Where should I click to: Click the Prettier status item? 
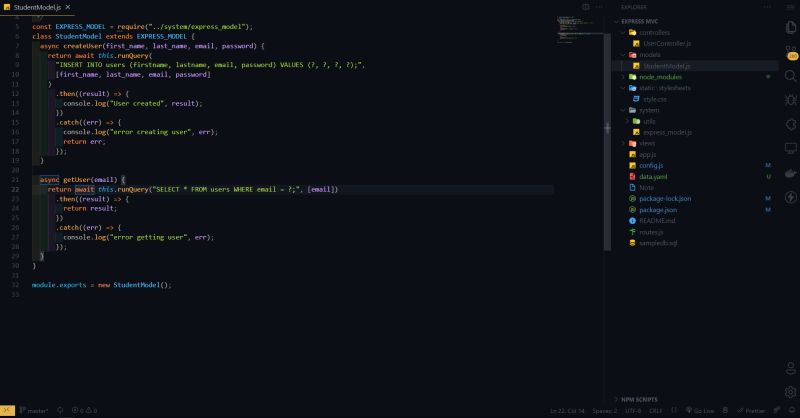pos(751,411)
